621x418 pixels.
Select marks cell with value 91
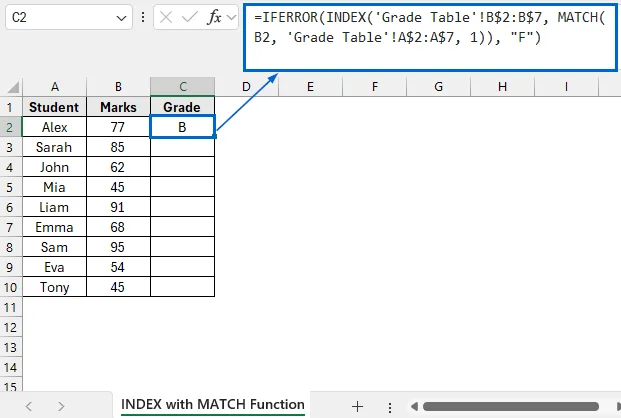(118, 207)
